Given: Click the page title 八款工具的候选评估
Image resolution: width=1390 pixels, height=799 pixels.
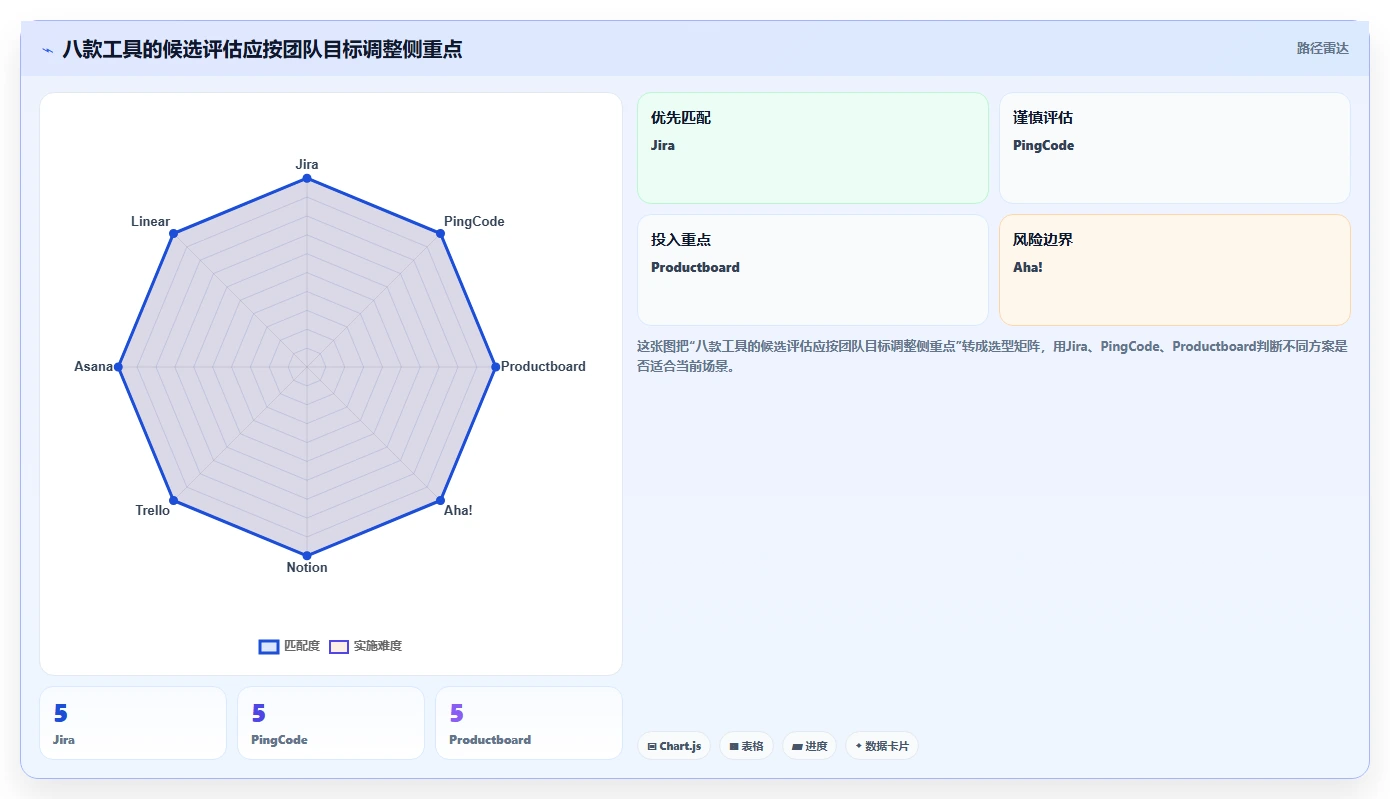Looking at the screenshot, I should coord(262,49).
